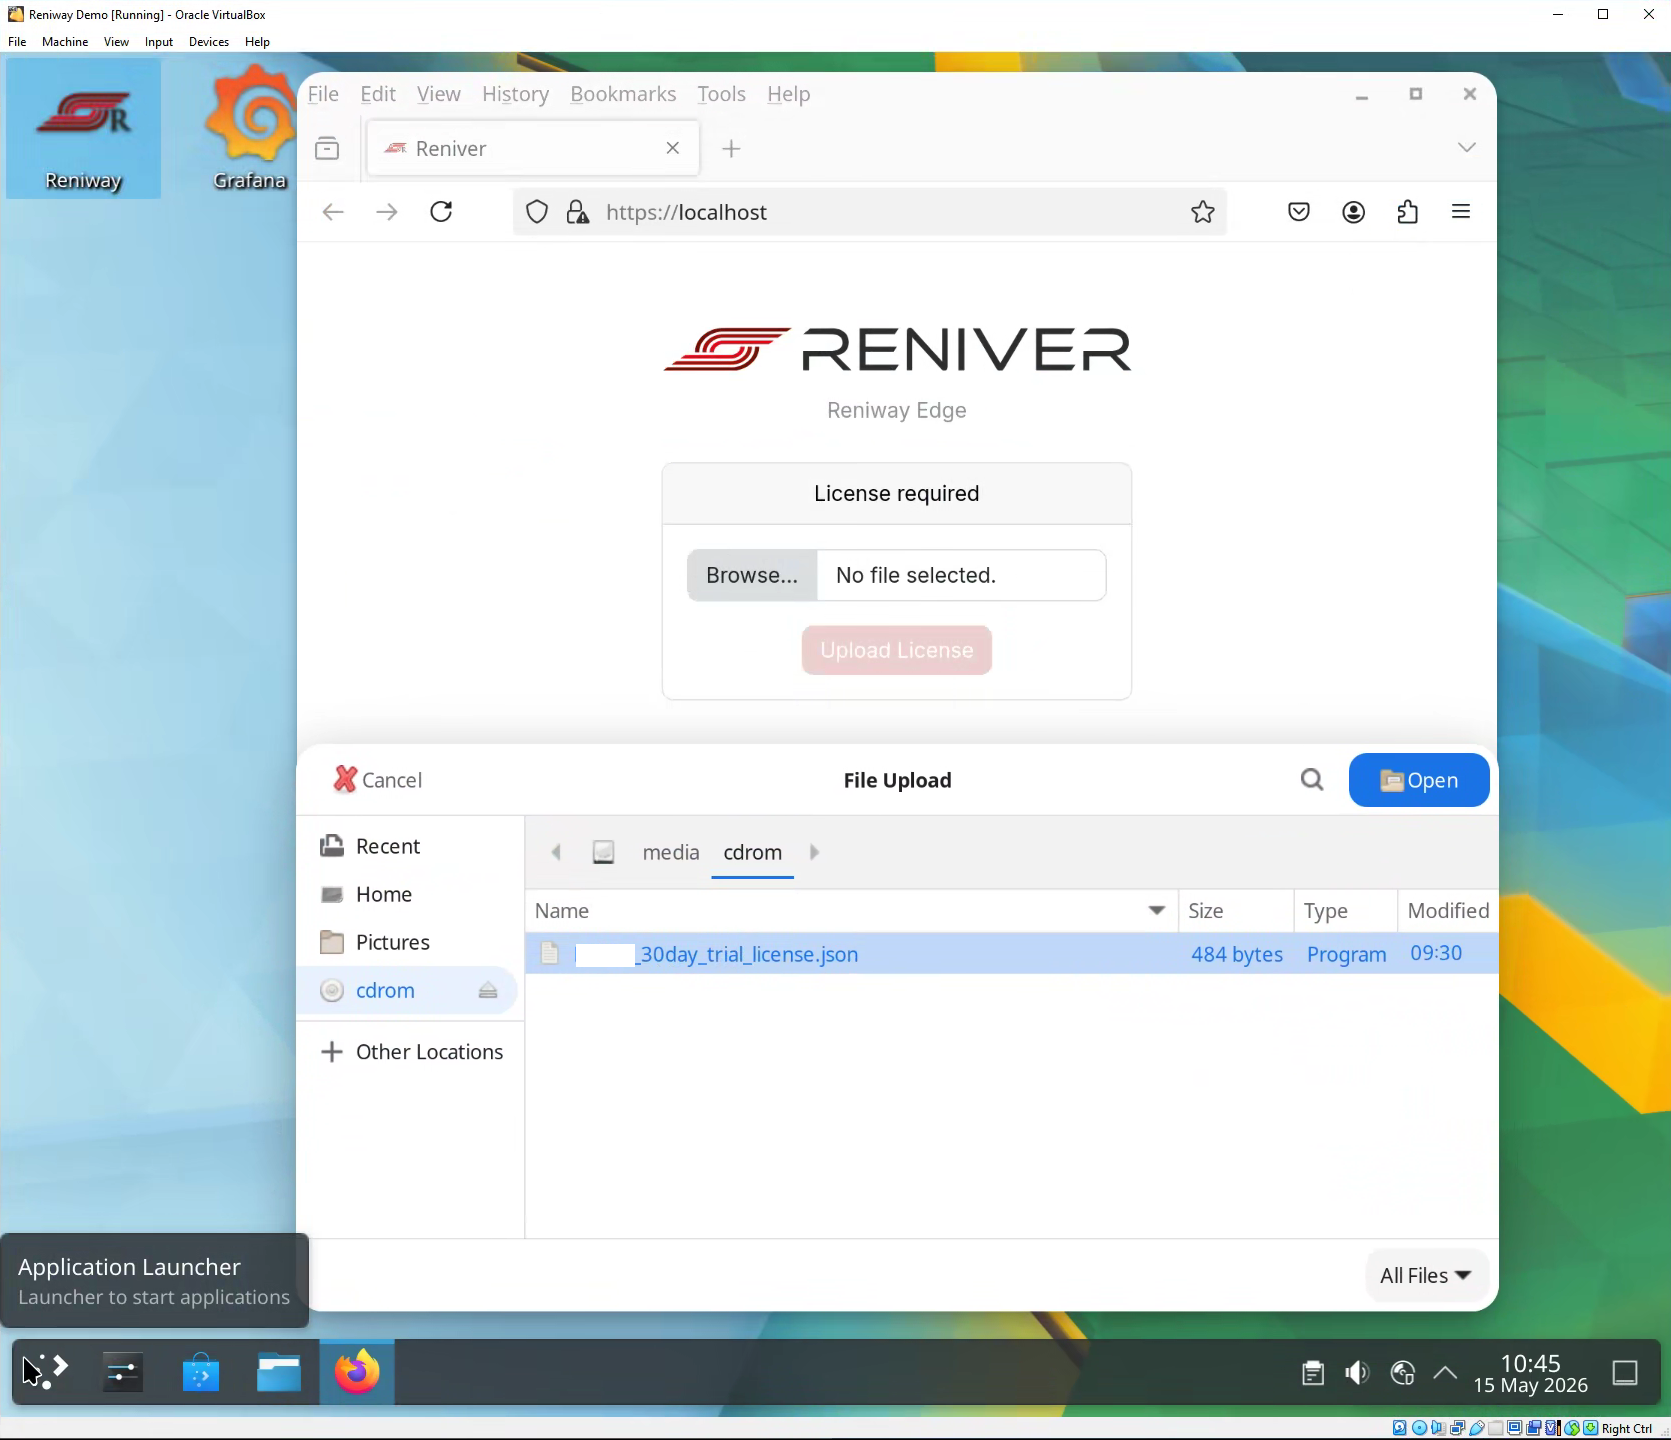The image size is (1671, 1440).
Task: Open VirtualBox Machine menu
Action: click(x=65, y=42)
